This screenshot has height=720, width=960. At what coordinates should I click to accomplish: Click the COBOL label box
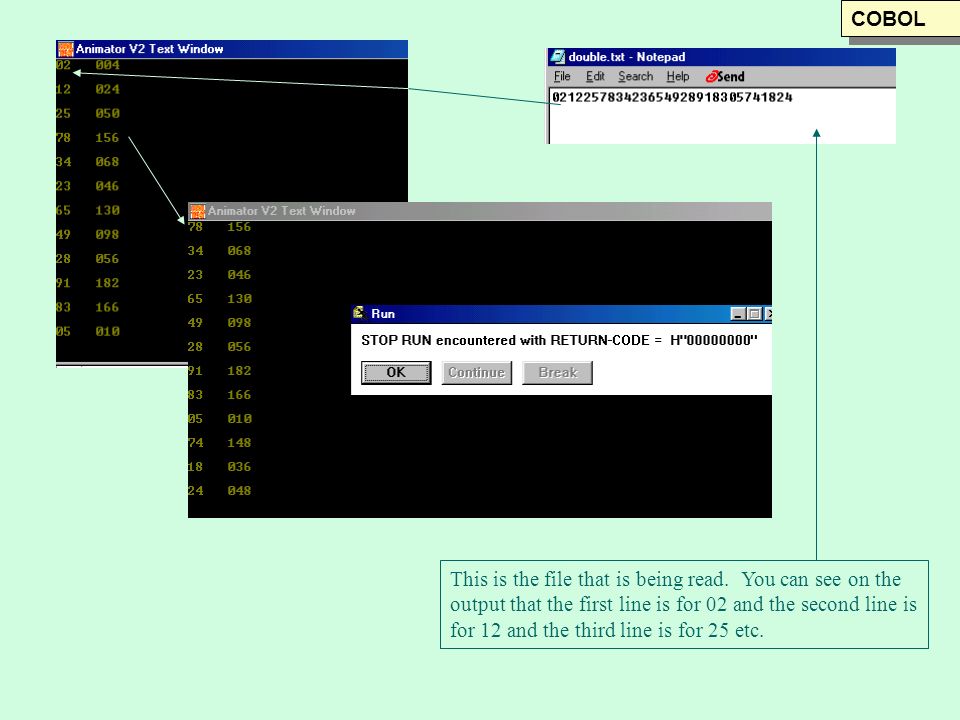coord(900,18)
